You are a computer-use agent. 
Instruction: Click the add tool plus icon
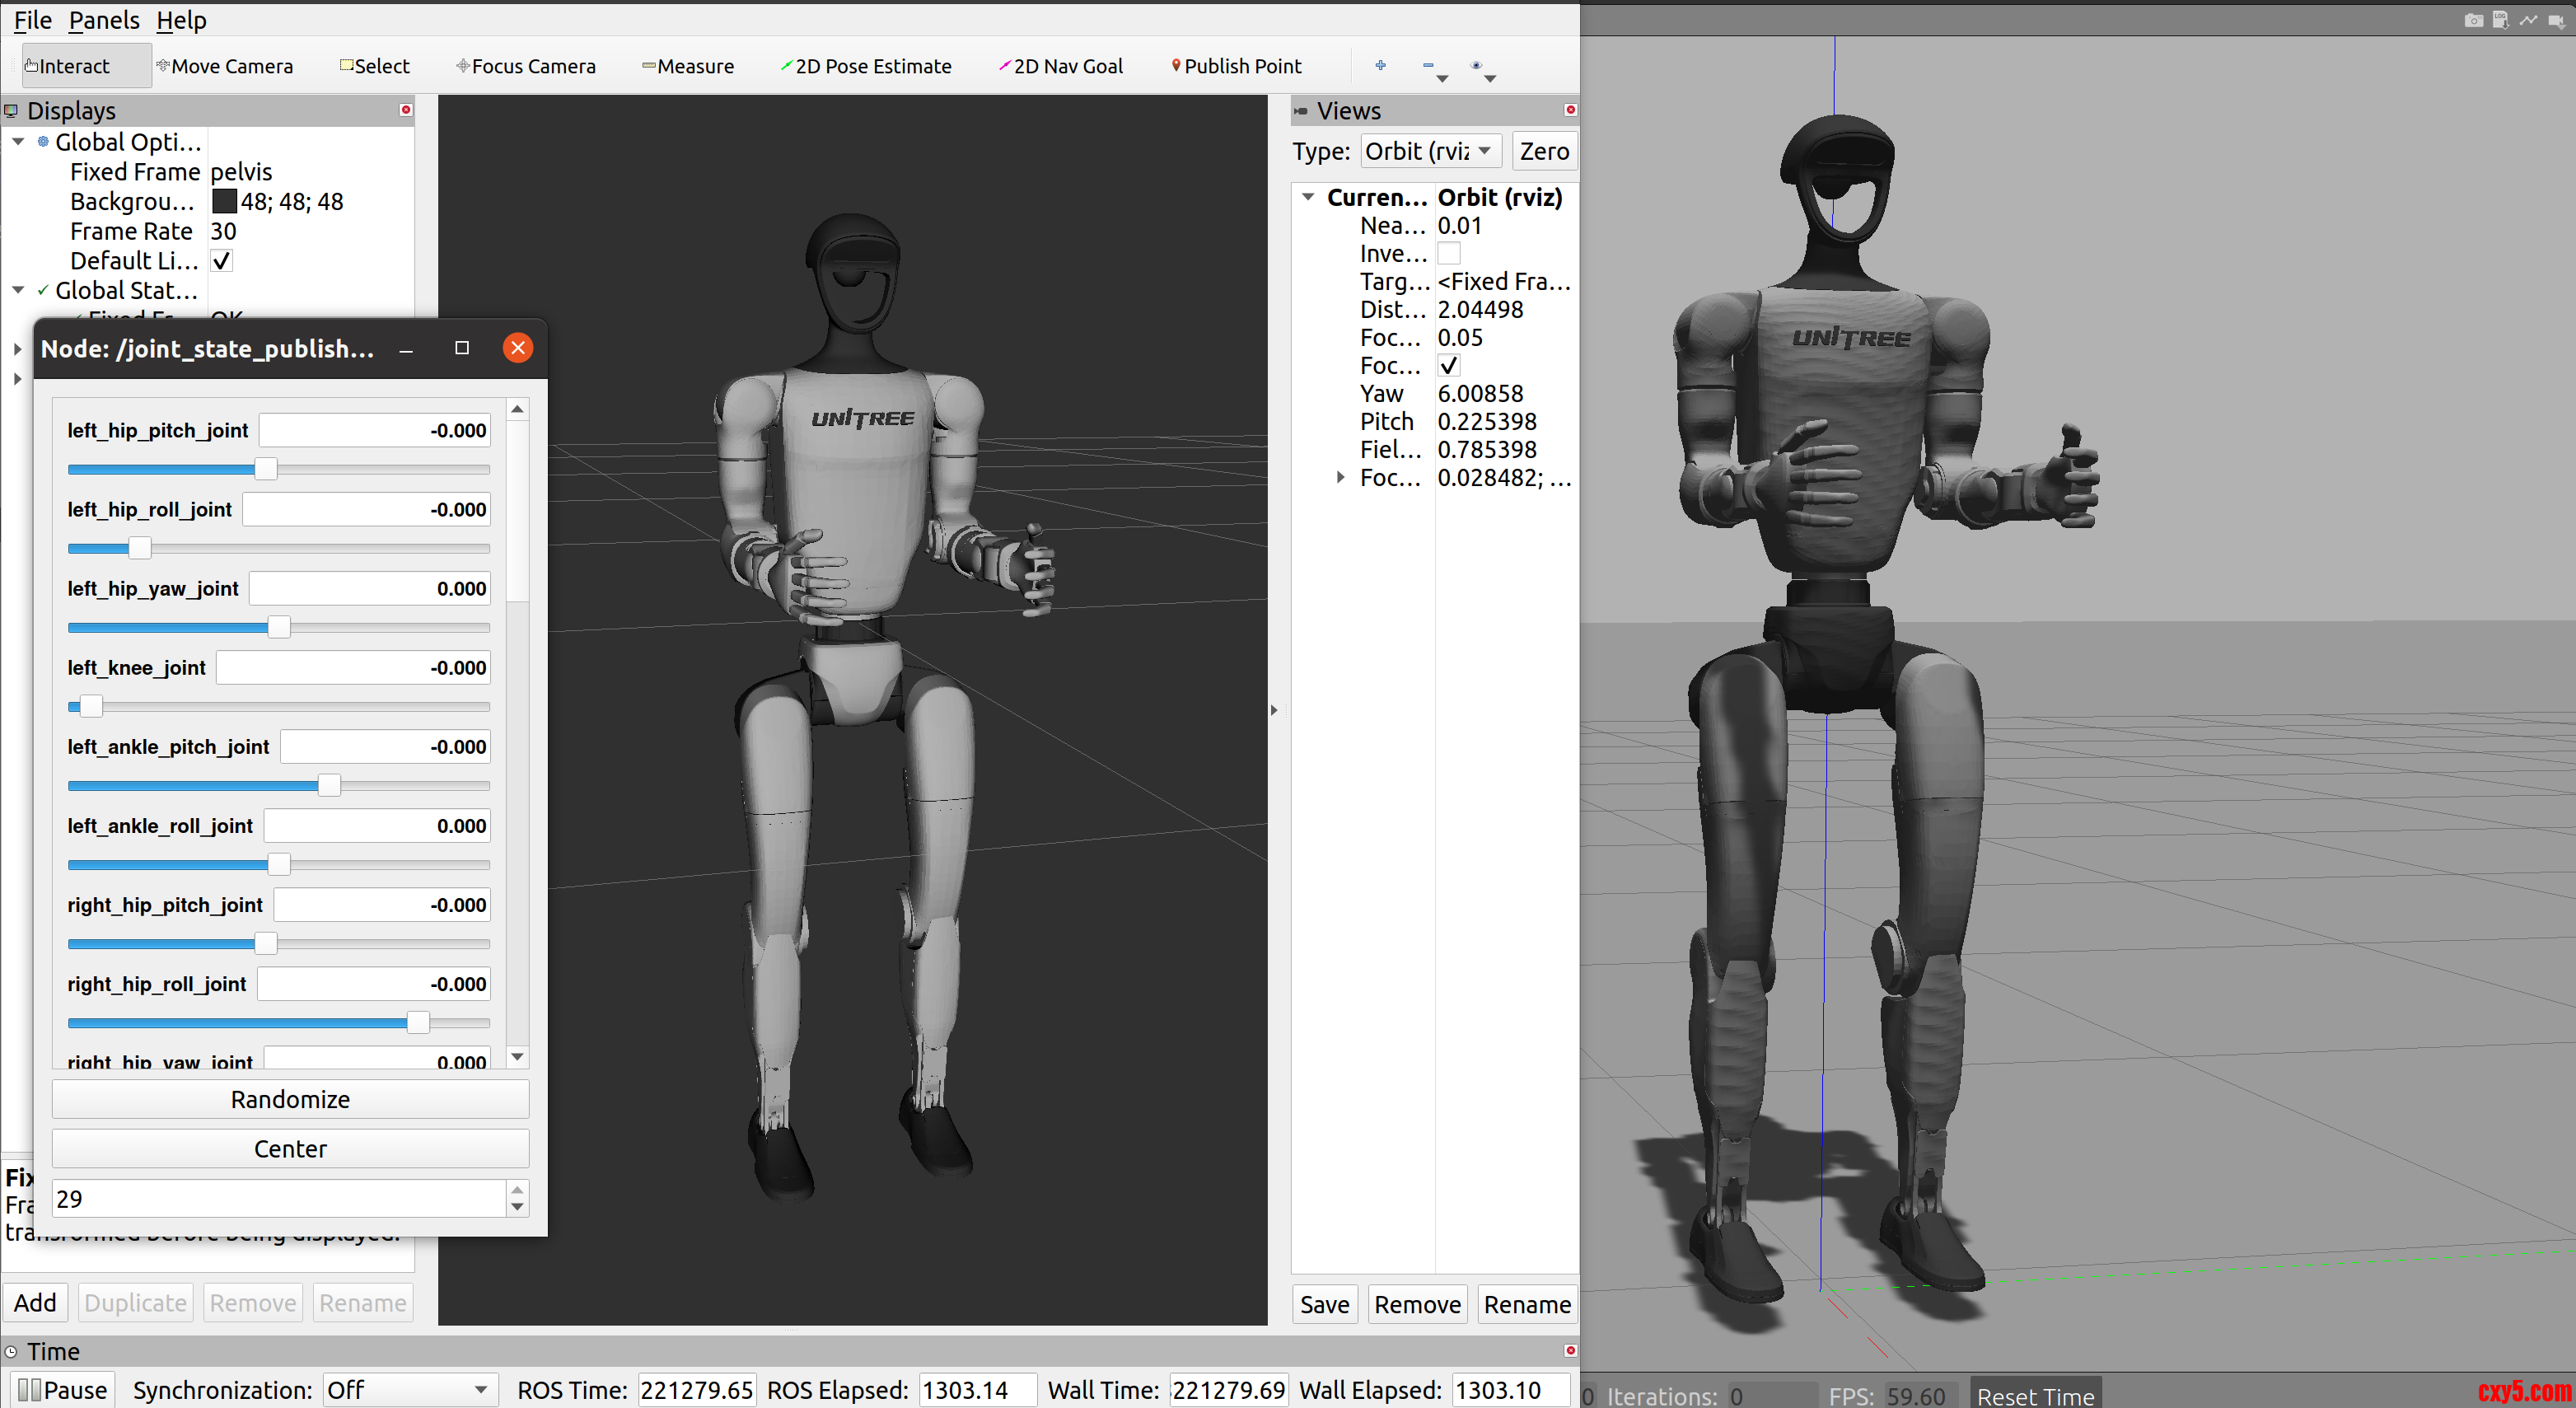tap(1380, 66)
